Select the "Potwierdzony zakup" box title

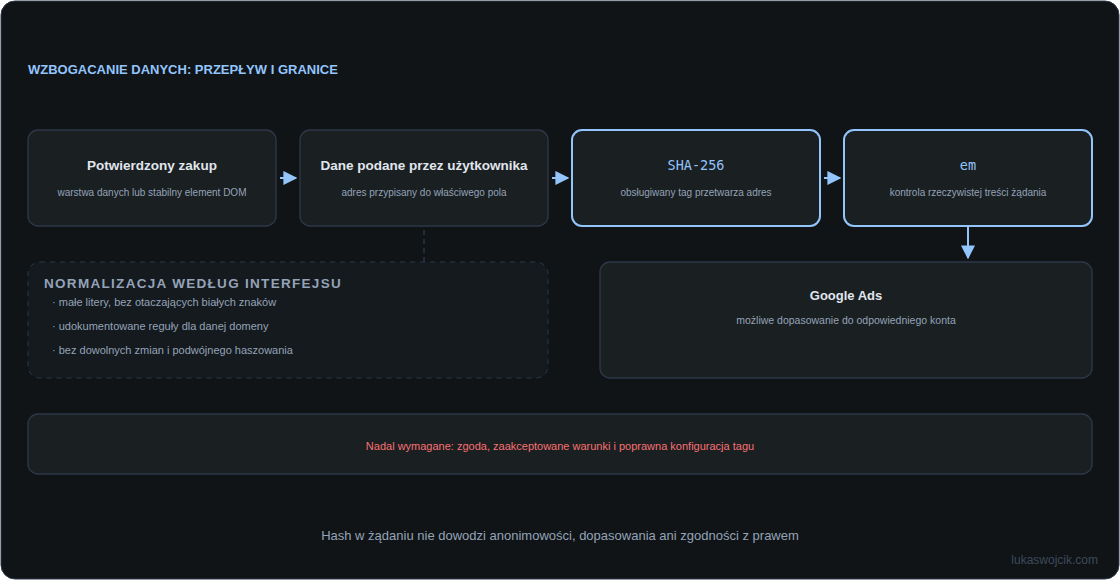click(152, 166)
